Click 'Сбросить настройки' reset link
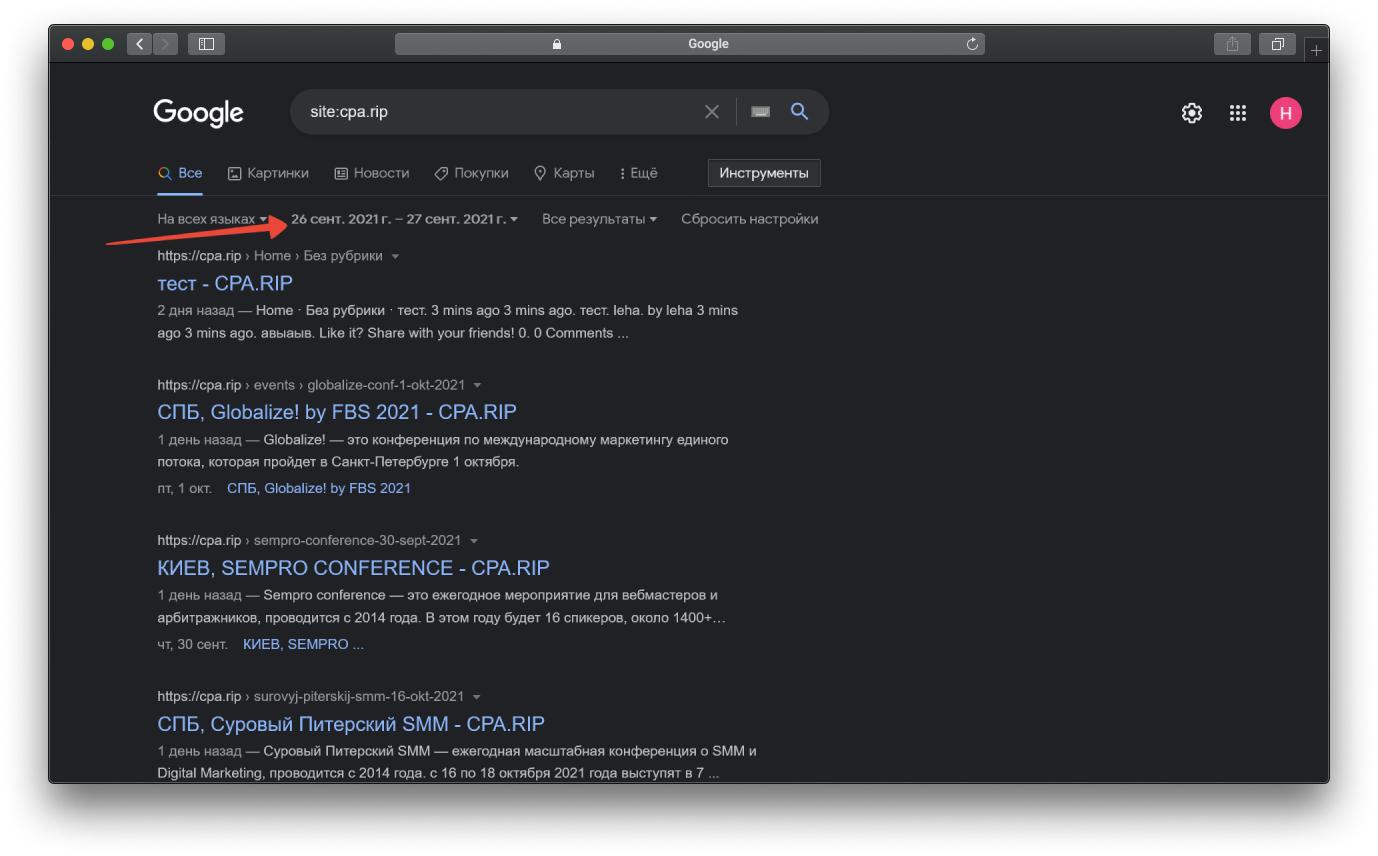Viewport: 1378px width, 856px height. click(749, 219)
